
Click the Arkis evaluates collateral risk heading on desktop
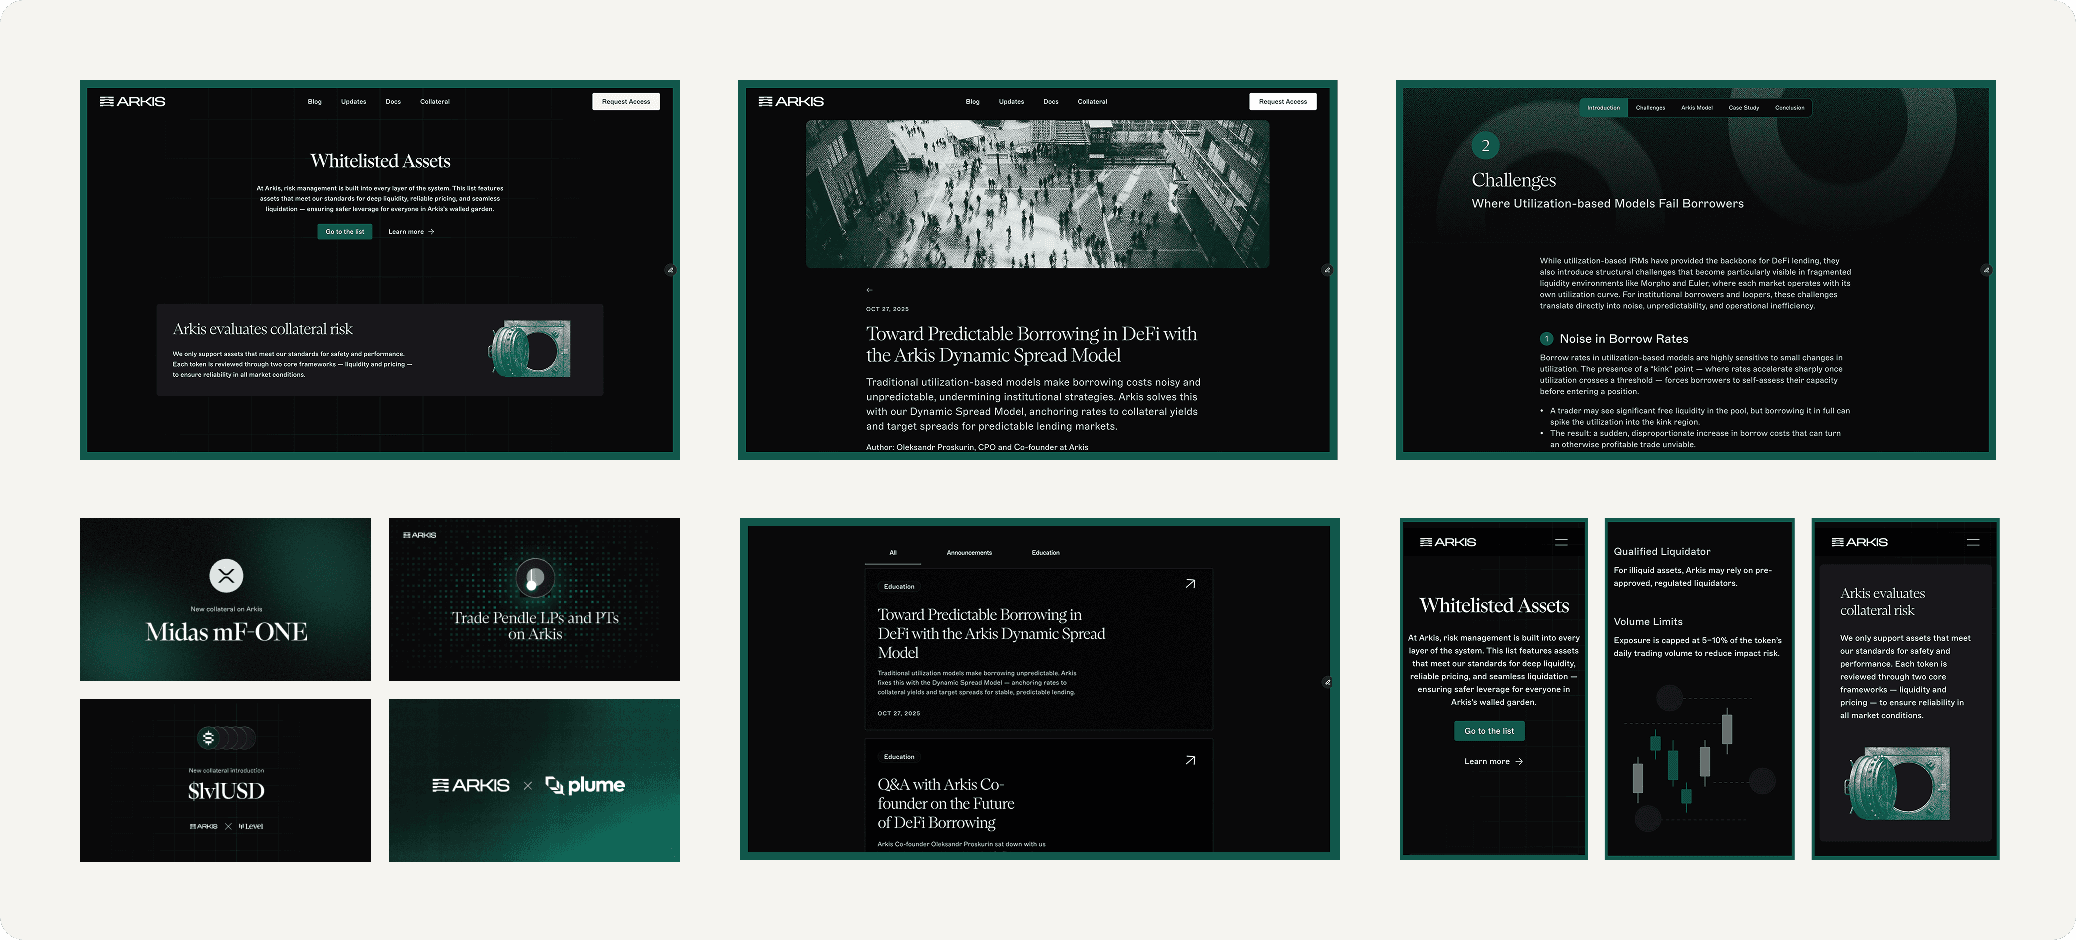(263, 329)
